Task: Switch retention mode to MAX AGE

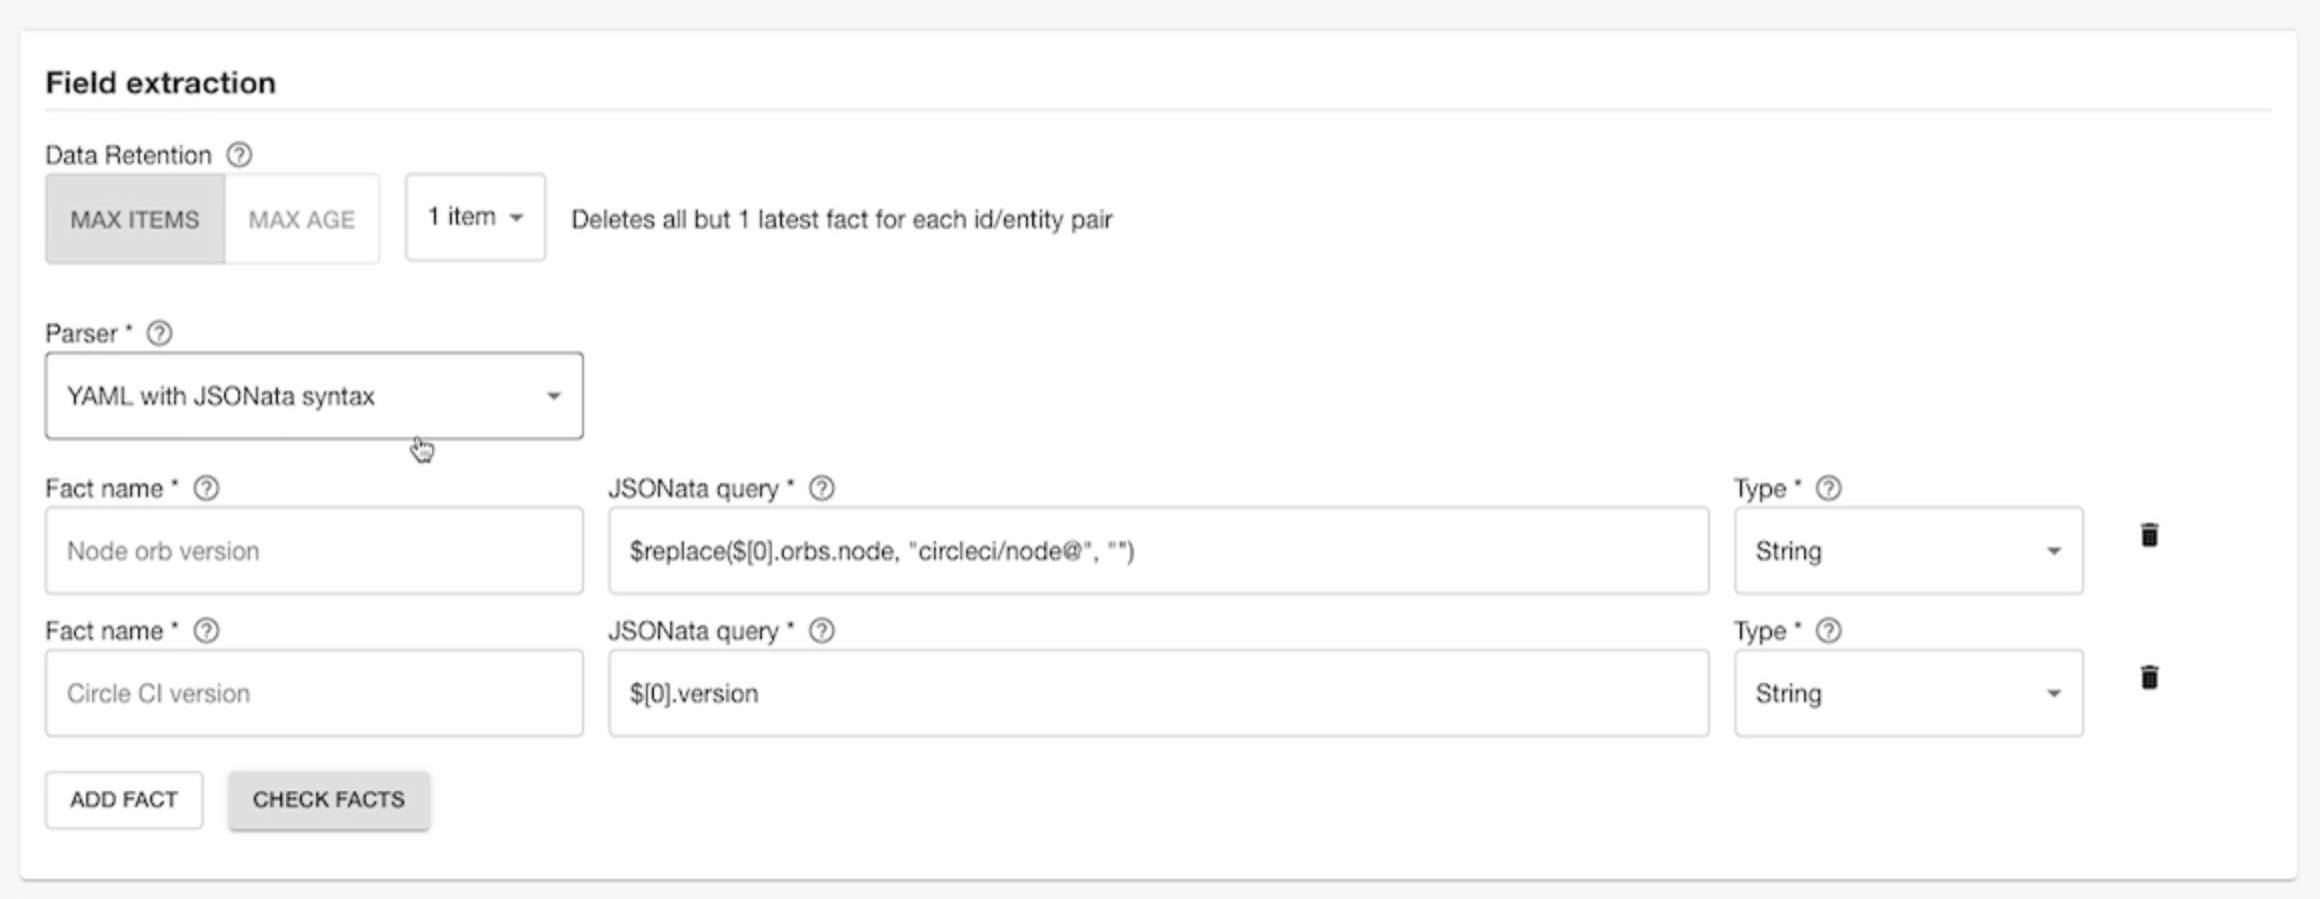Action: pyautogui.click(x=301, y=219)
